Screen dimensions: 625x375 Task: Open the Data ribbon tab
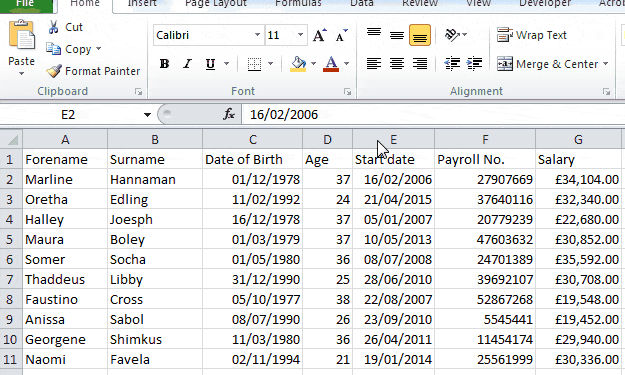point(362,4)
